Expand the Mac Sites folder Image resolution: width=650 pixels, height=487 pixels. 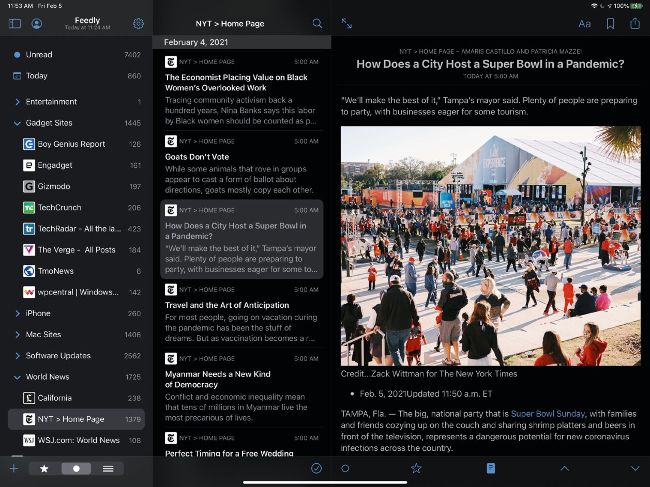point(17,334)
